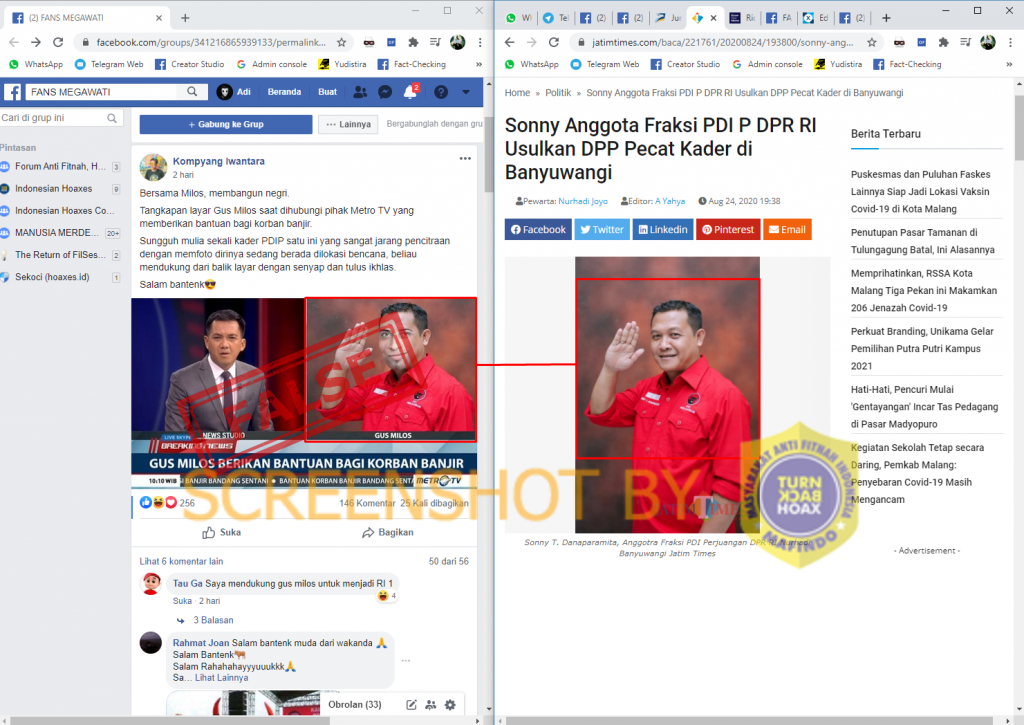Bookmark the Facebook page with the star icon

pos(342,42)
